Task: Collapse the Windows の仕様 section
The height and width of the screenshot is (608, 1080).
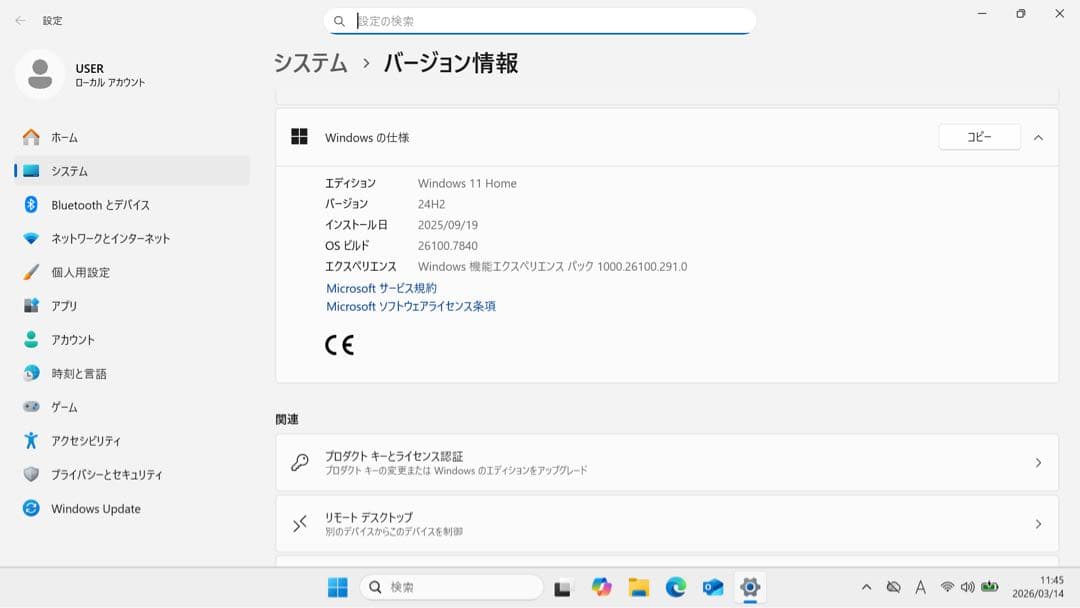Action: coord(1038,138)
